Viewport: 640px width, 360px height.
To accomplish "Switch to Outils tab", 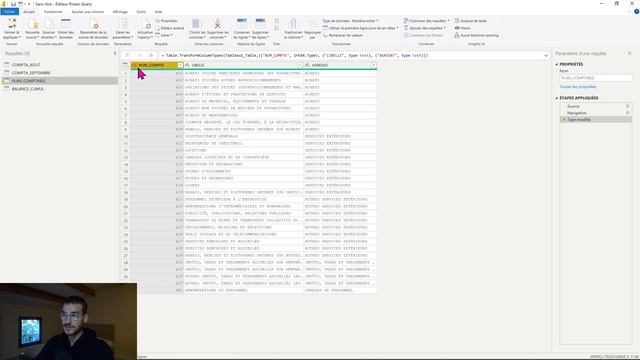I will pyautogui.click(x=141, y=12).
